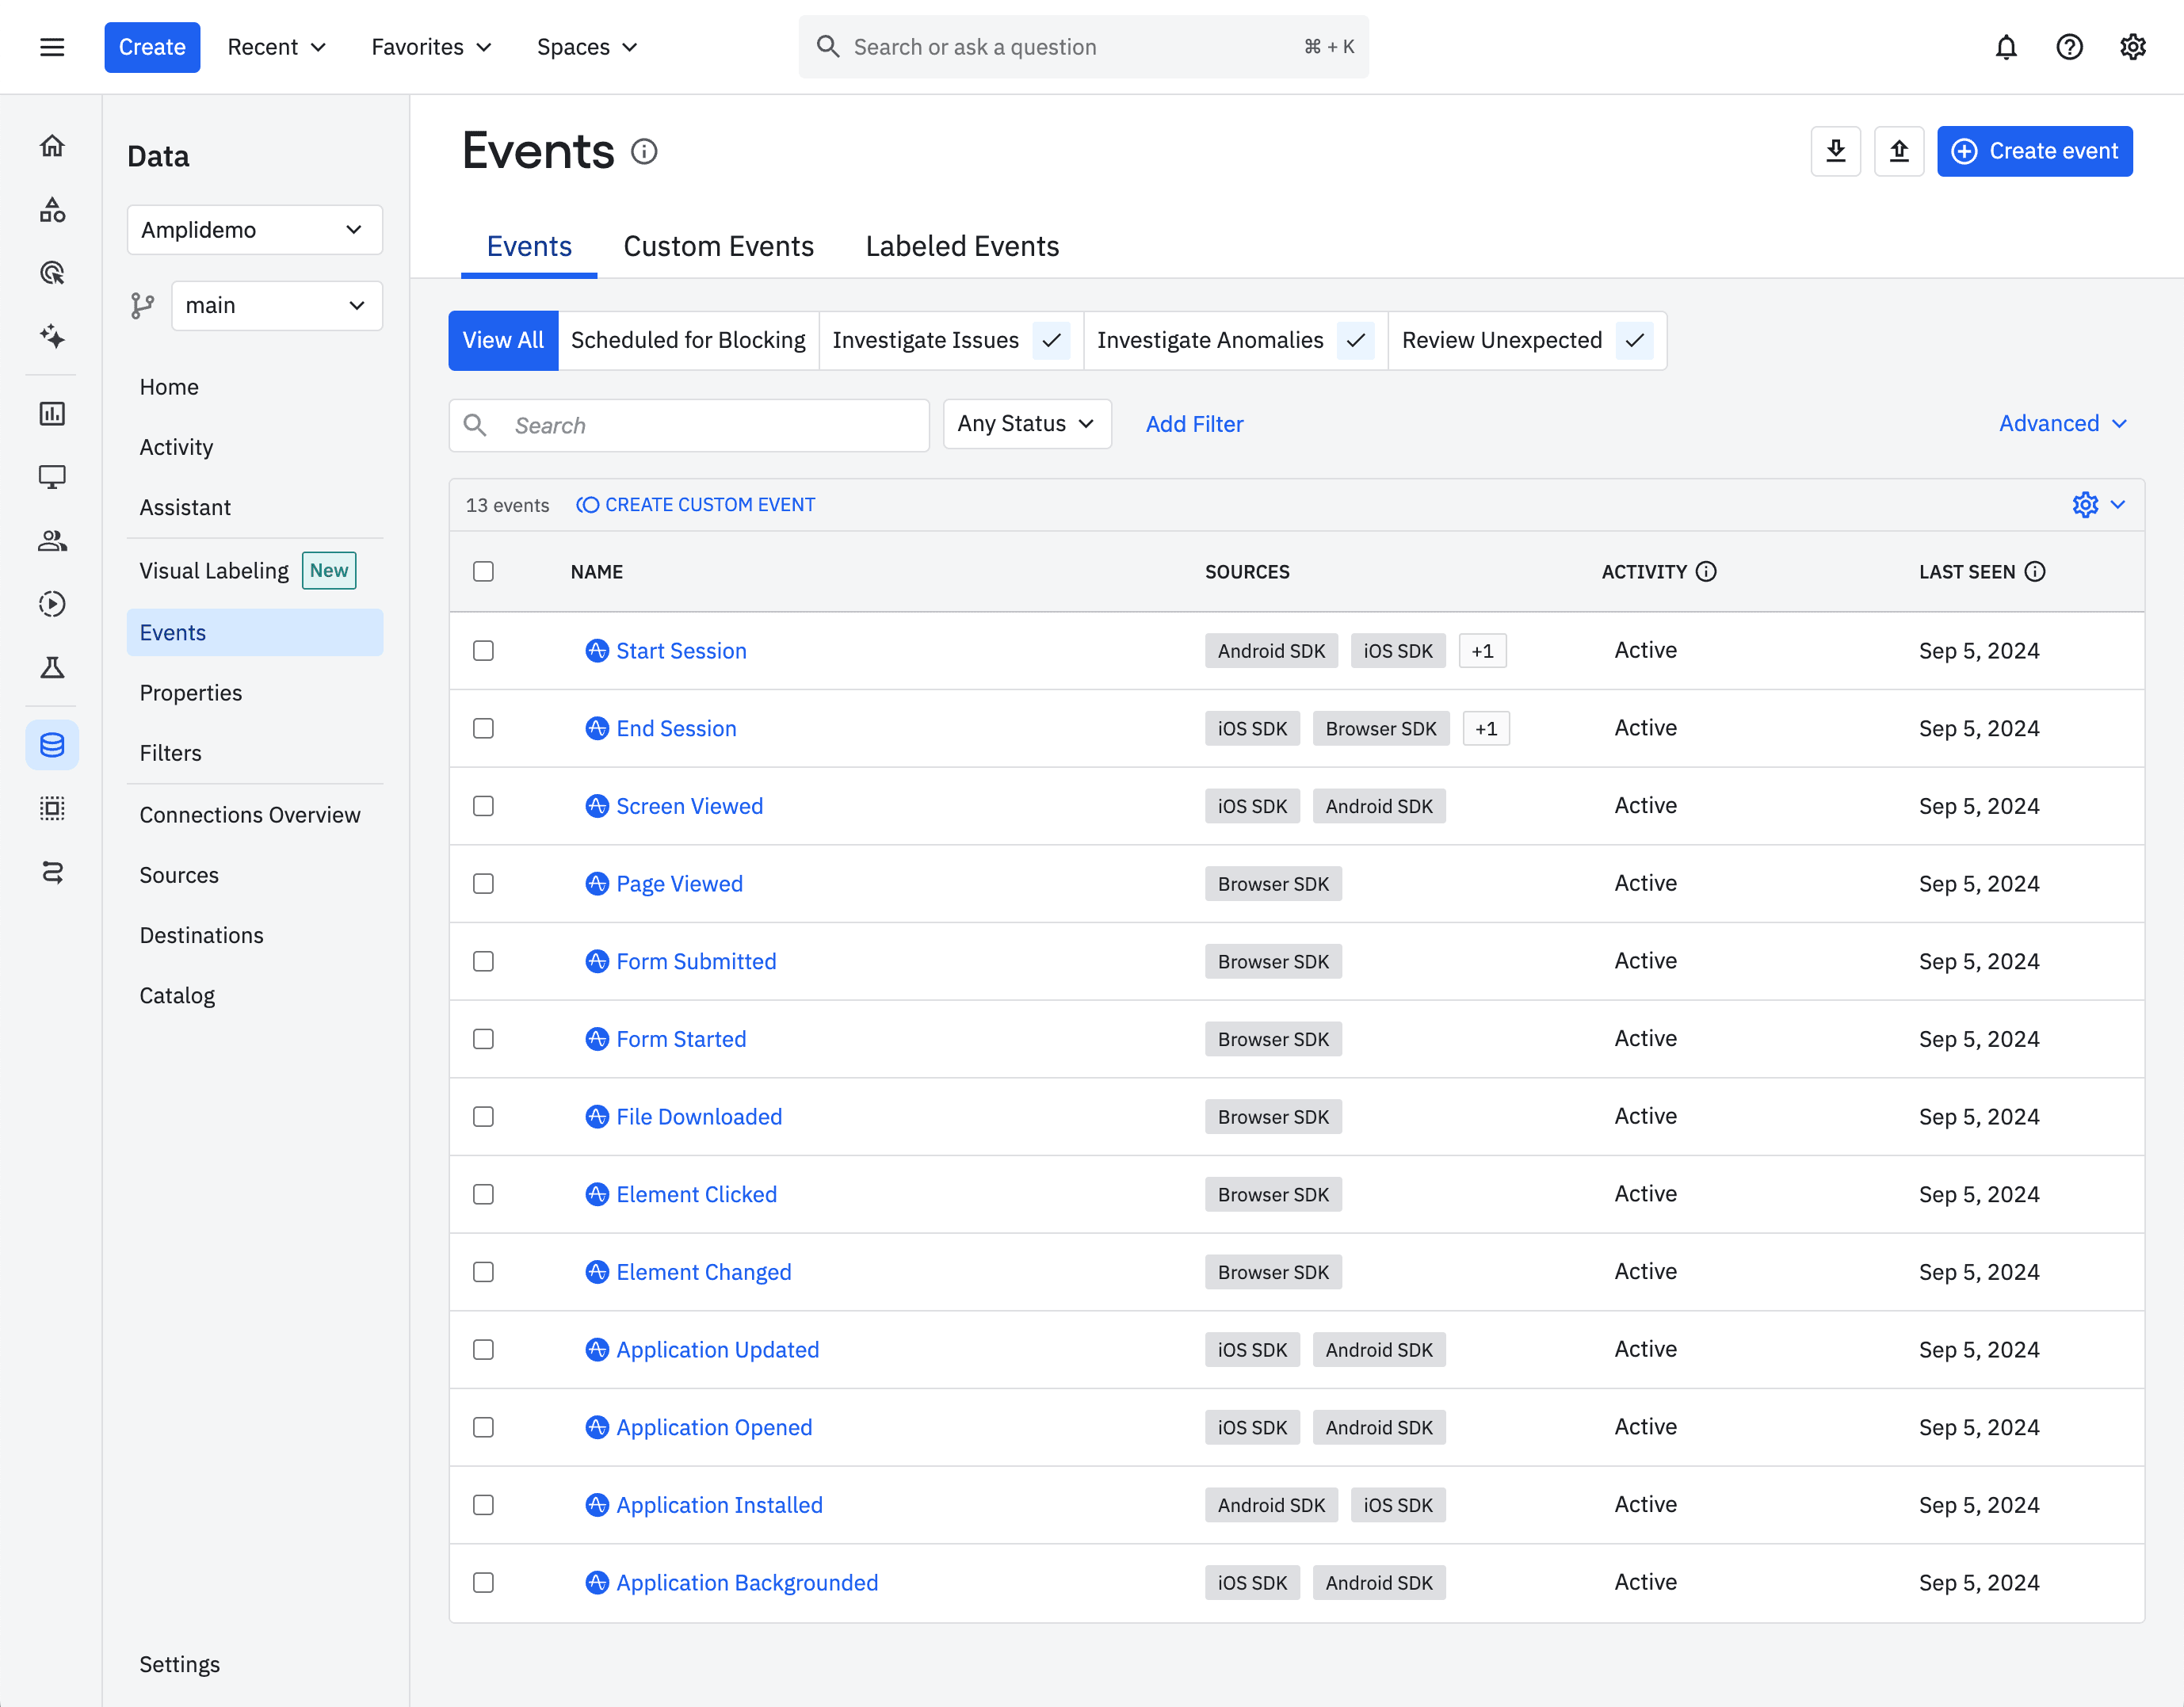
Task: Switch to Labeled Events tab
Action: 963,245
